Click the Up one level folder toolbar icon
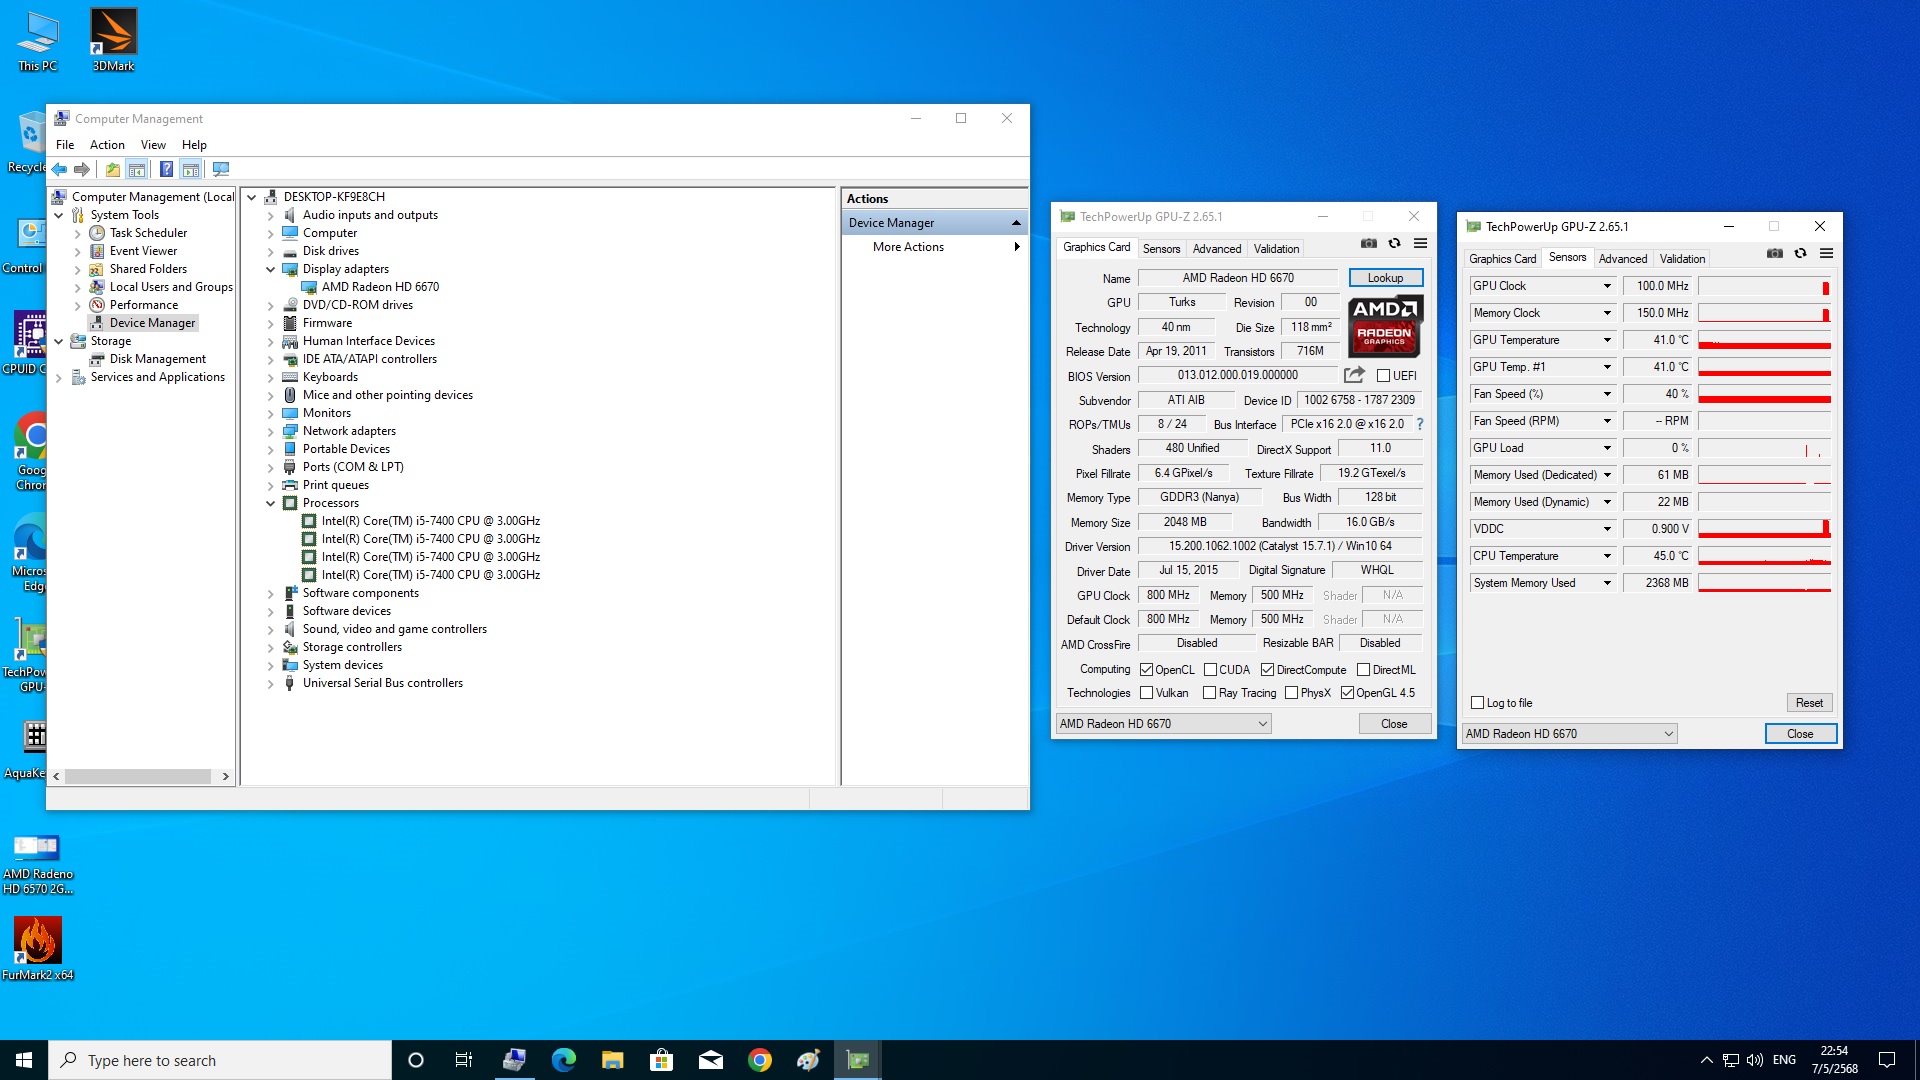The width and height of the screenshot is (1920, 1080). point(112,169)
